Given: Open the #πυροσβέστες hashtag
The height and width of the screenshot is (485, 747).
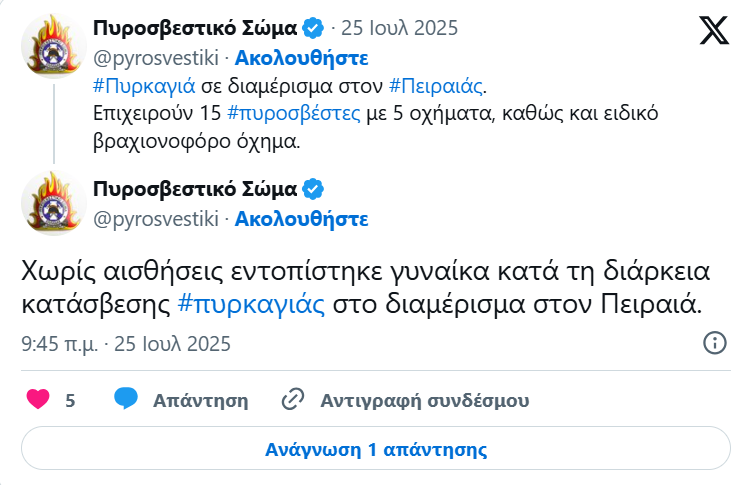Looking at the screenshot, I should [294, 114].
